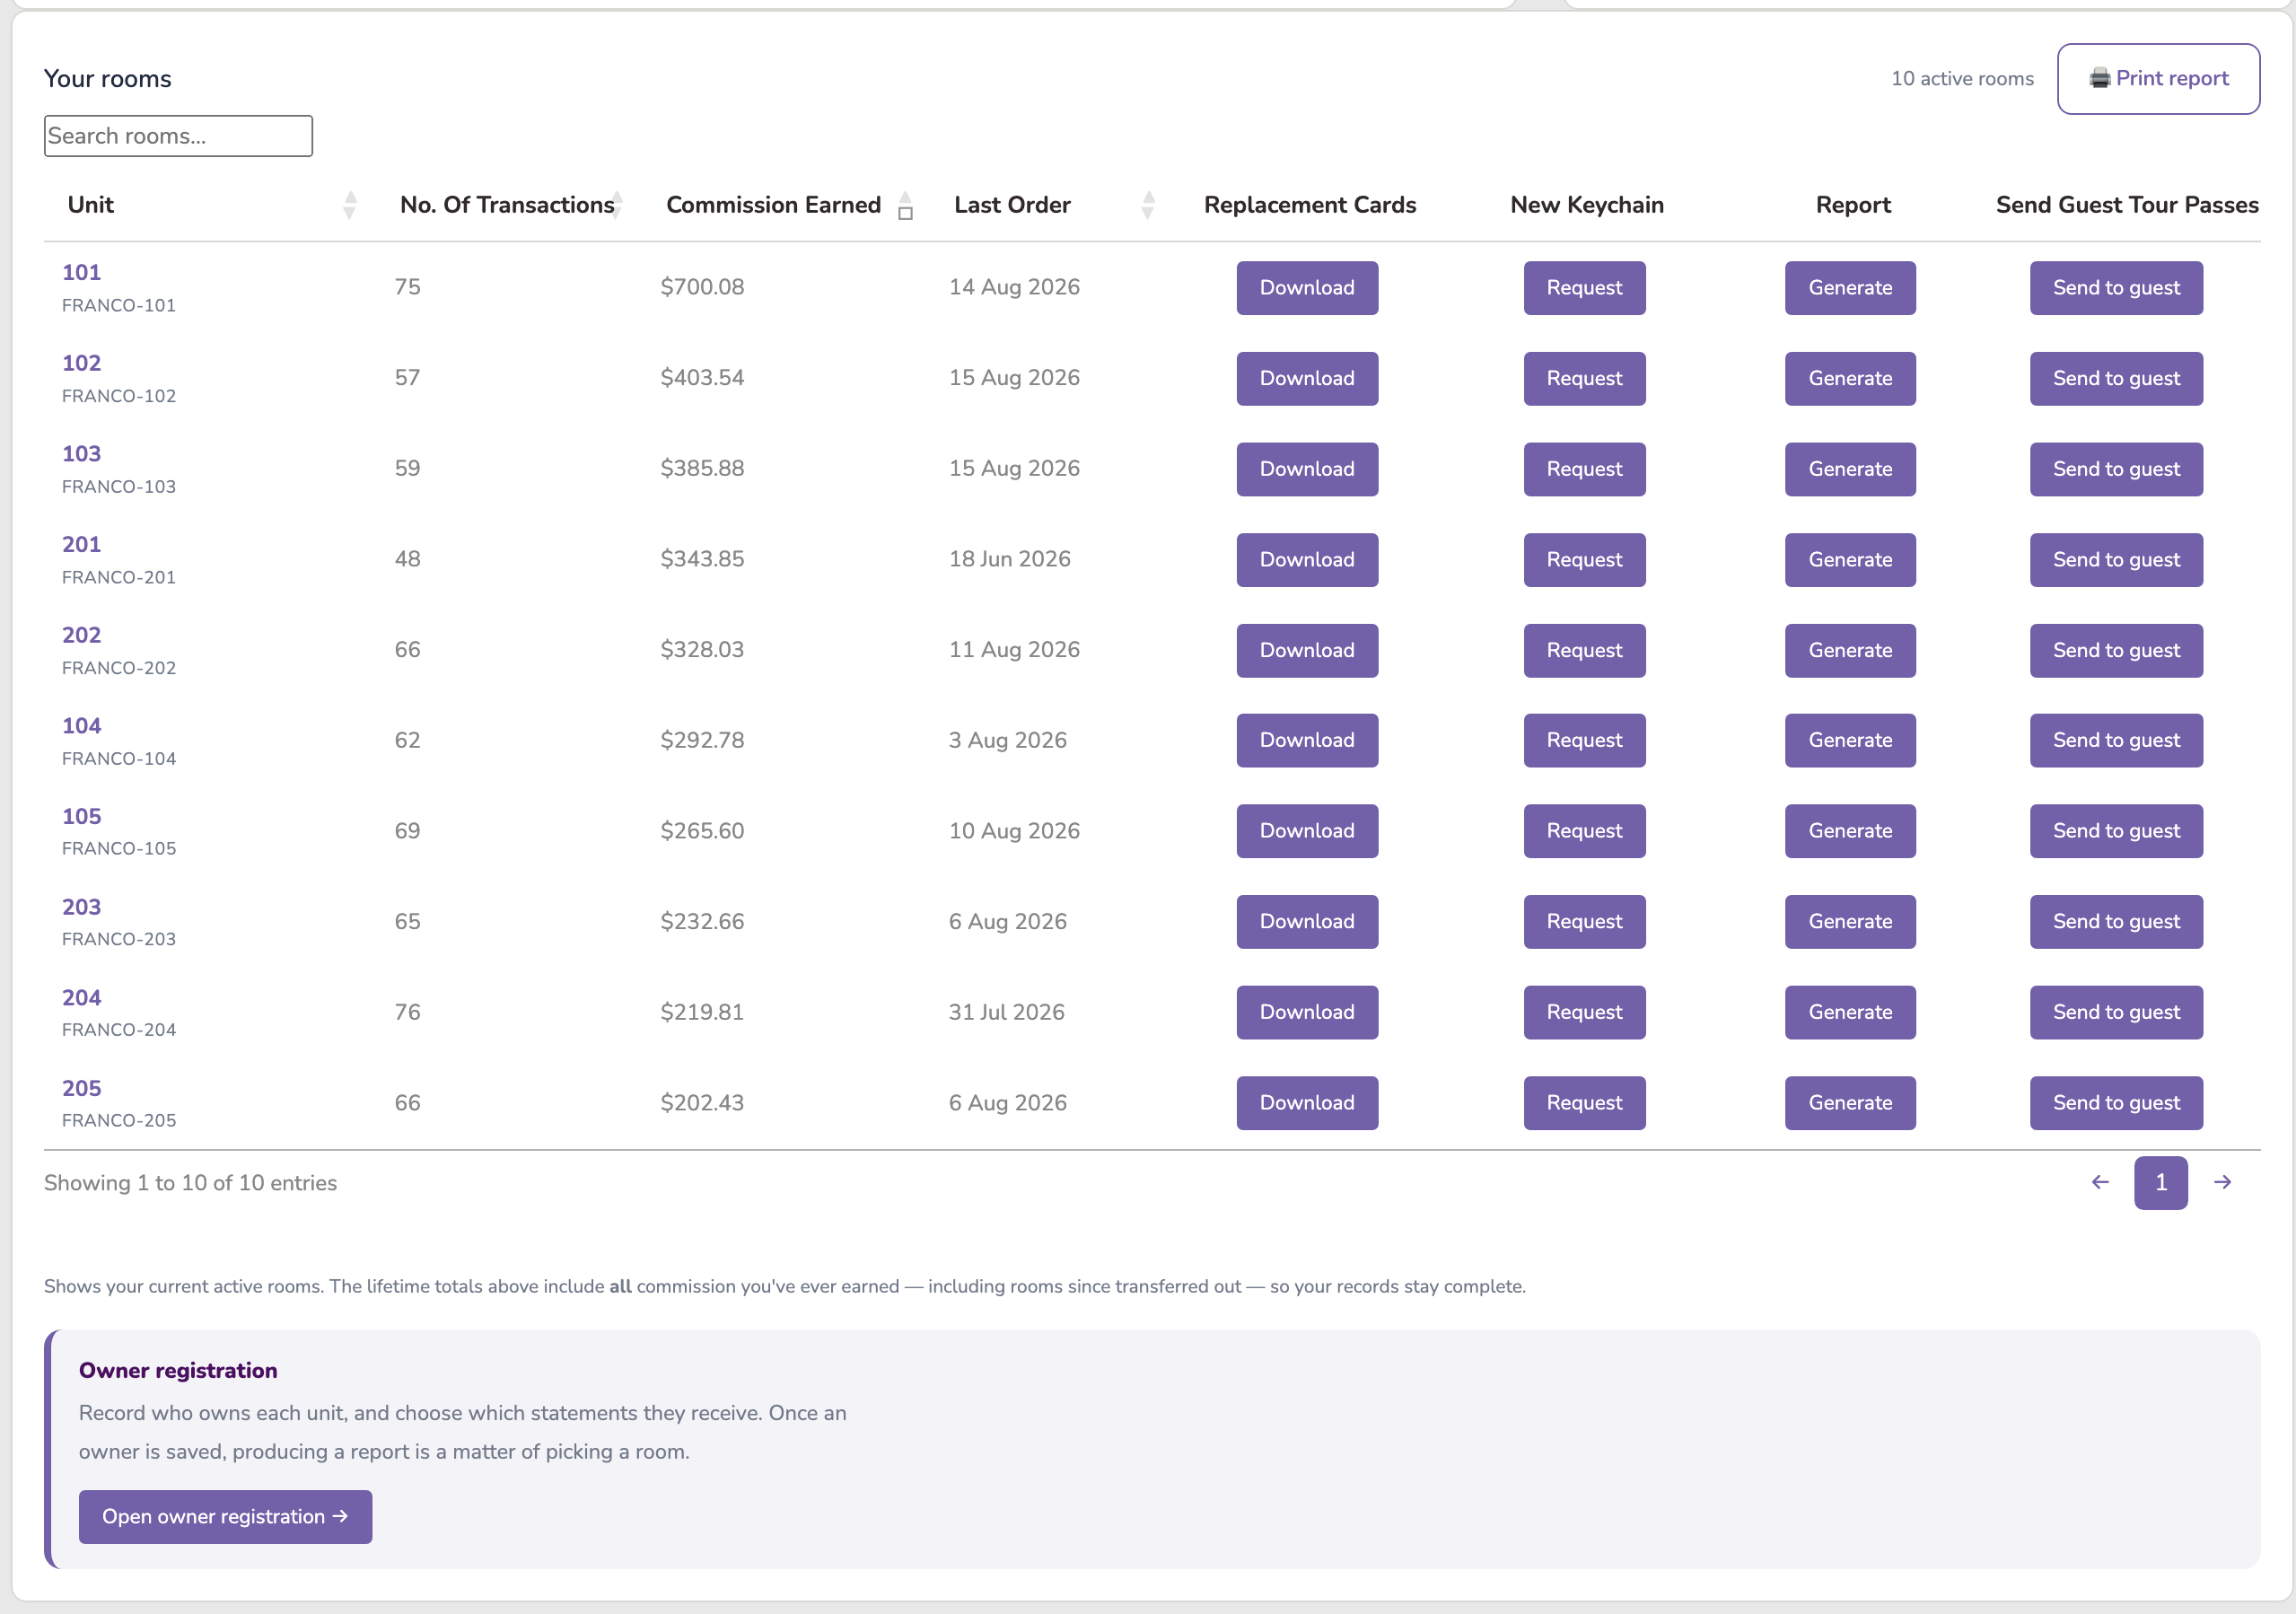Download replacement cards for unit 205
The width and height of the screenshot is (2296, 1614).
tap(1307, 1103)
